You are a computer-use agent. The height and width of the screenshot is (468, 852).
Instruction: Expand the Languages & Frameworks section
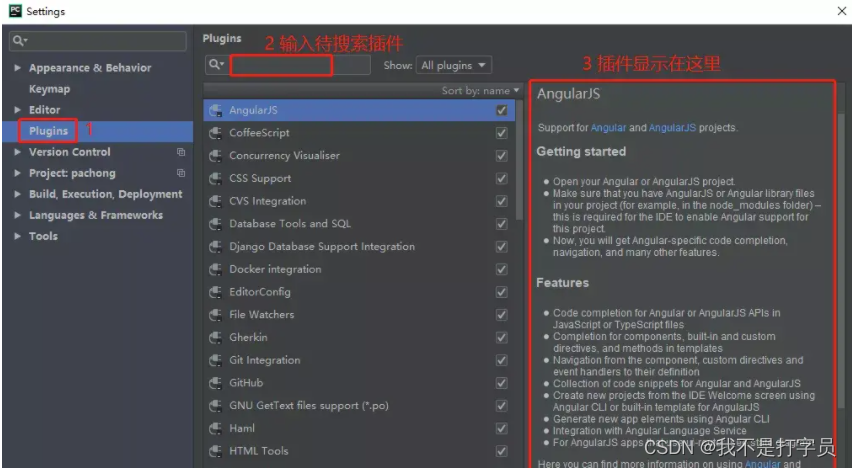click(17, 215)
